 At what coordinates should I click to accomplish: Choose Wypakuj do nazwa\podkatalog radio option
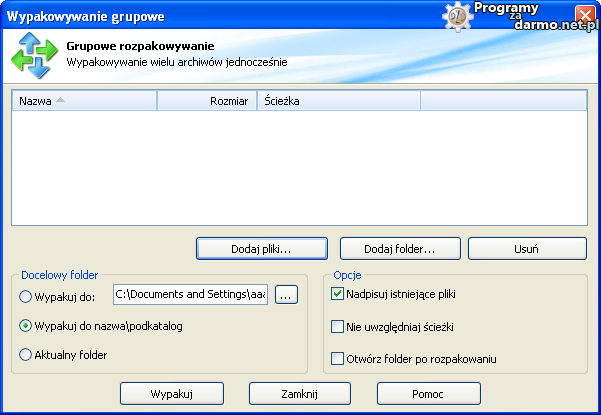(x=26, y=326)
